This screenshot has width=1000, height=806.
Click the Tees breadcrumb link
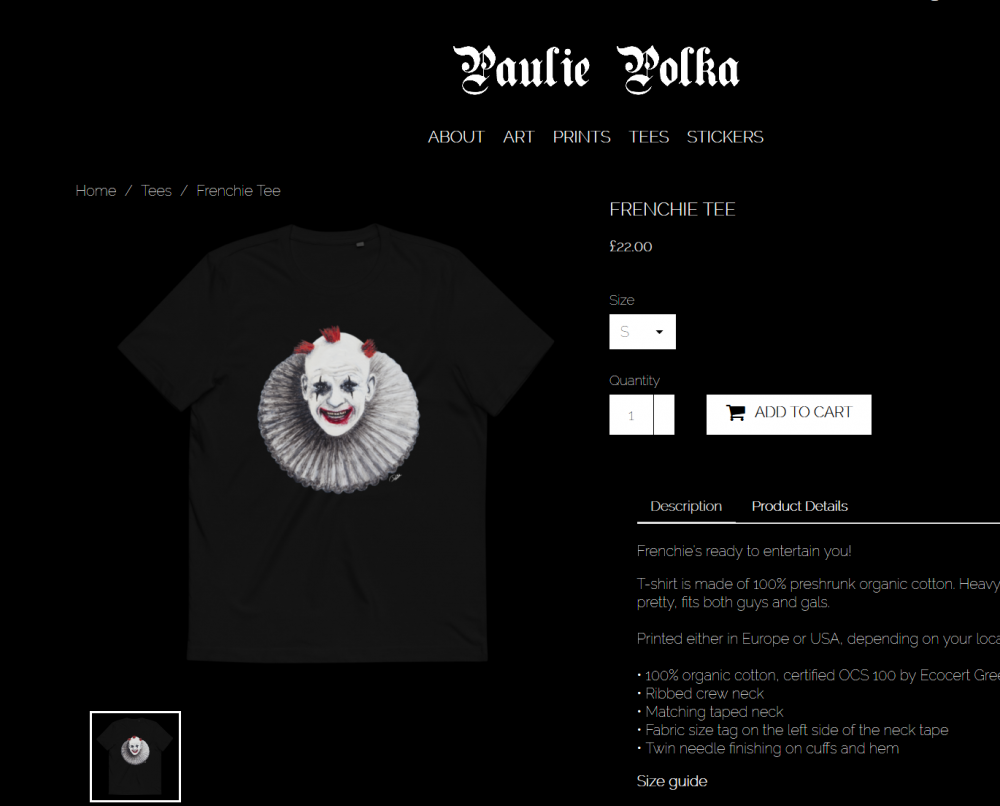point(156,191)
